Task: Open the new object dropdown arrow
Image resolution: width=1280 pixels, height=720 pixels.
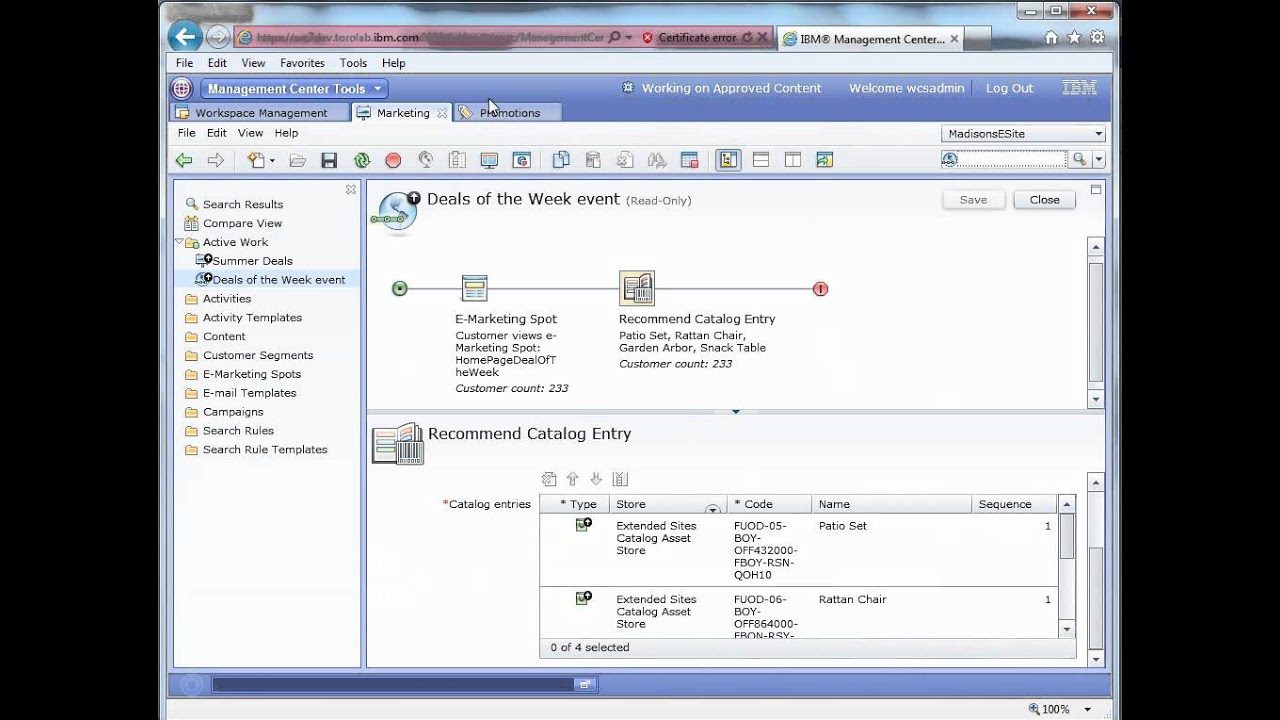Action: (x=272, y=161)
